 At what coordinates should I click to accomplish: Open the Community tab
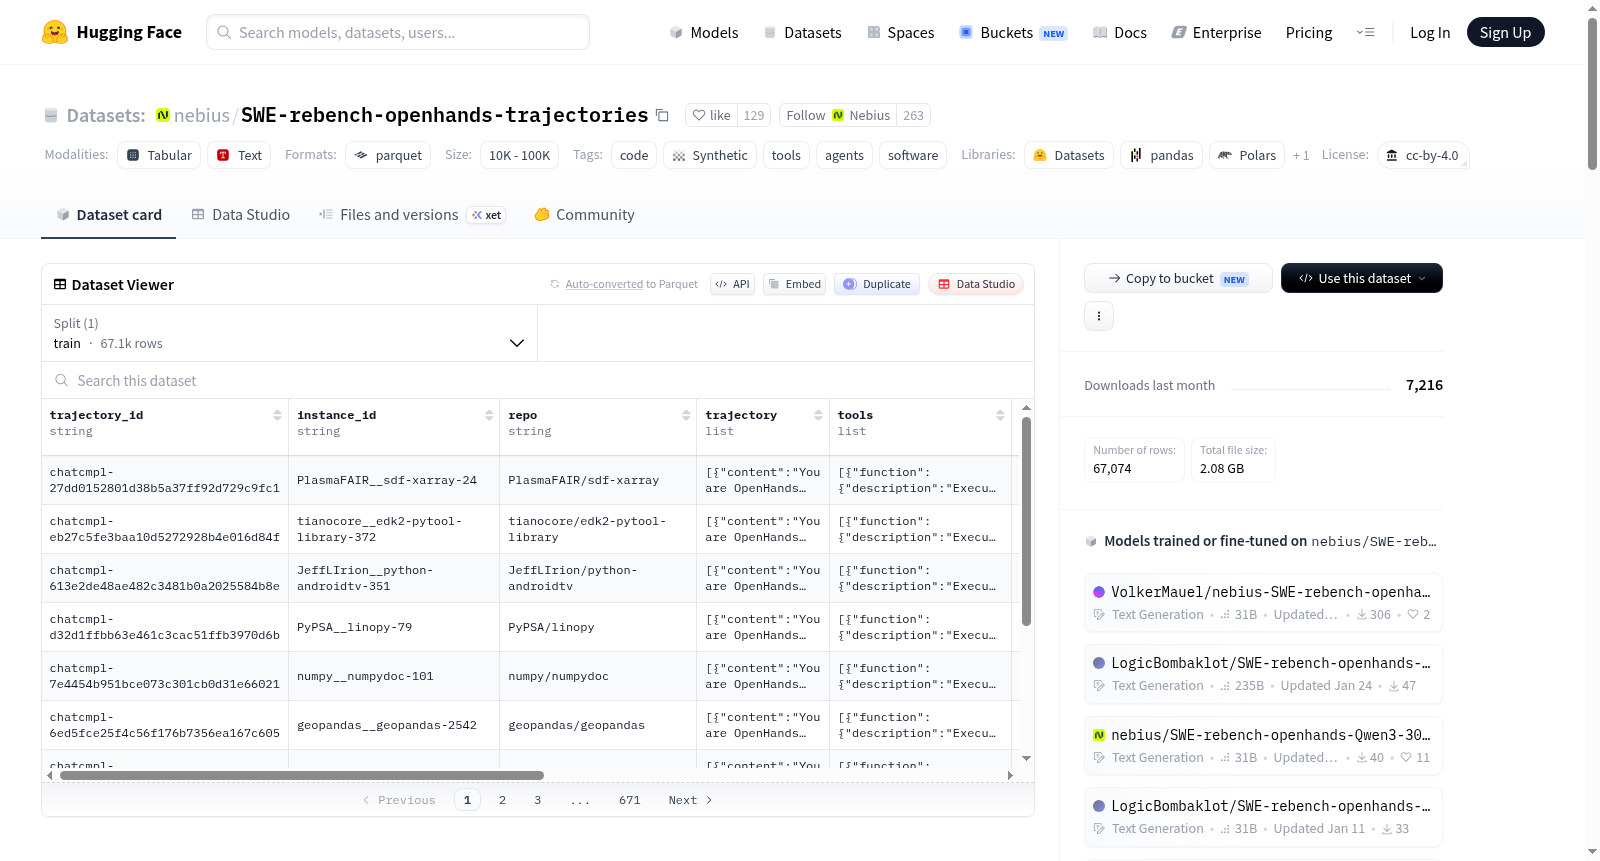point(585,215)
